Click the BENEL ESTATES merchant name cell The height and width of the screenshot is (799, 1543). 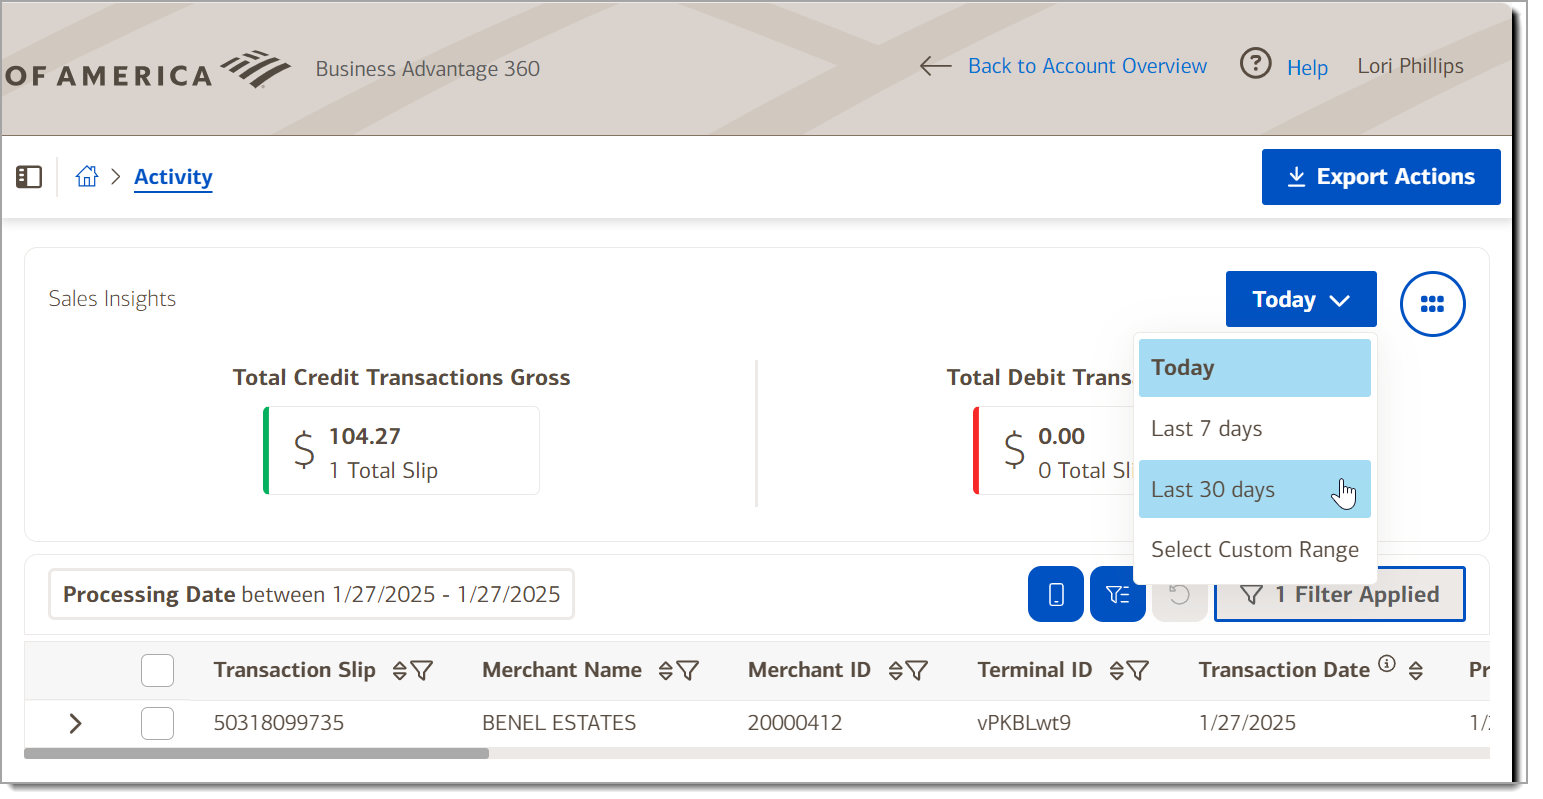coord(559,723)
